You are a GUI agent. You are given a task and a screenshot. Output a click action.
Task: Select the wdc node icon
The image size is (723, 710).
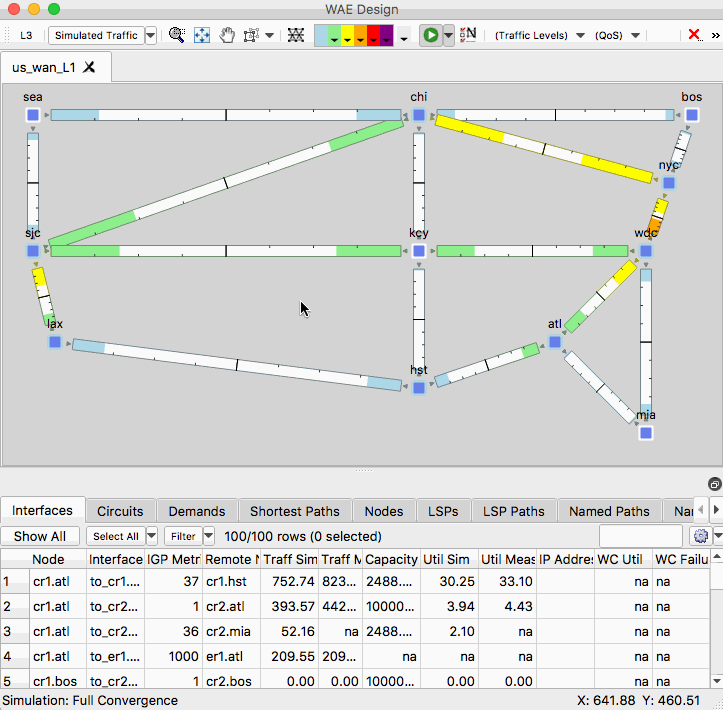(x=646, y=251)
